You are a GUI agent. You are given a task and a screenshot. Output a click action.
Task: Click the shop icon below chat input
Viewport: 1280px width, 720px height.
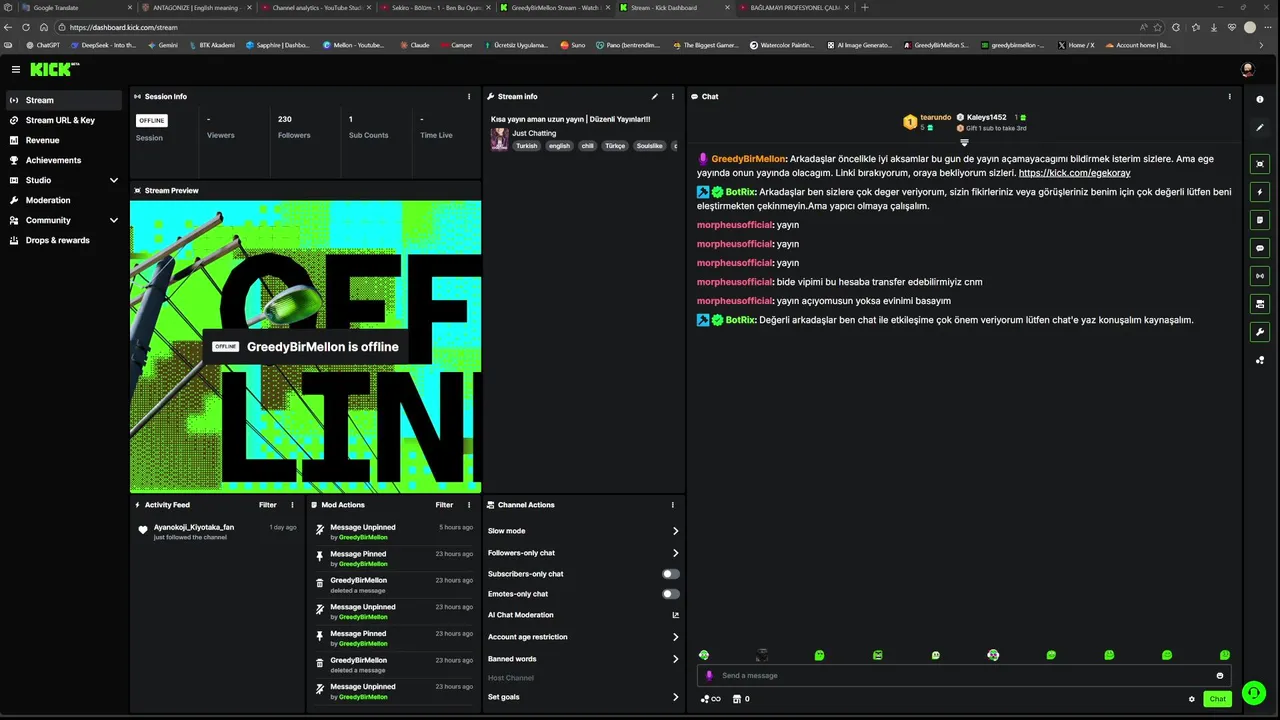click(x=736, y=699)
